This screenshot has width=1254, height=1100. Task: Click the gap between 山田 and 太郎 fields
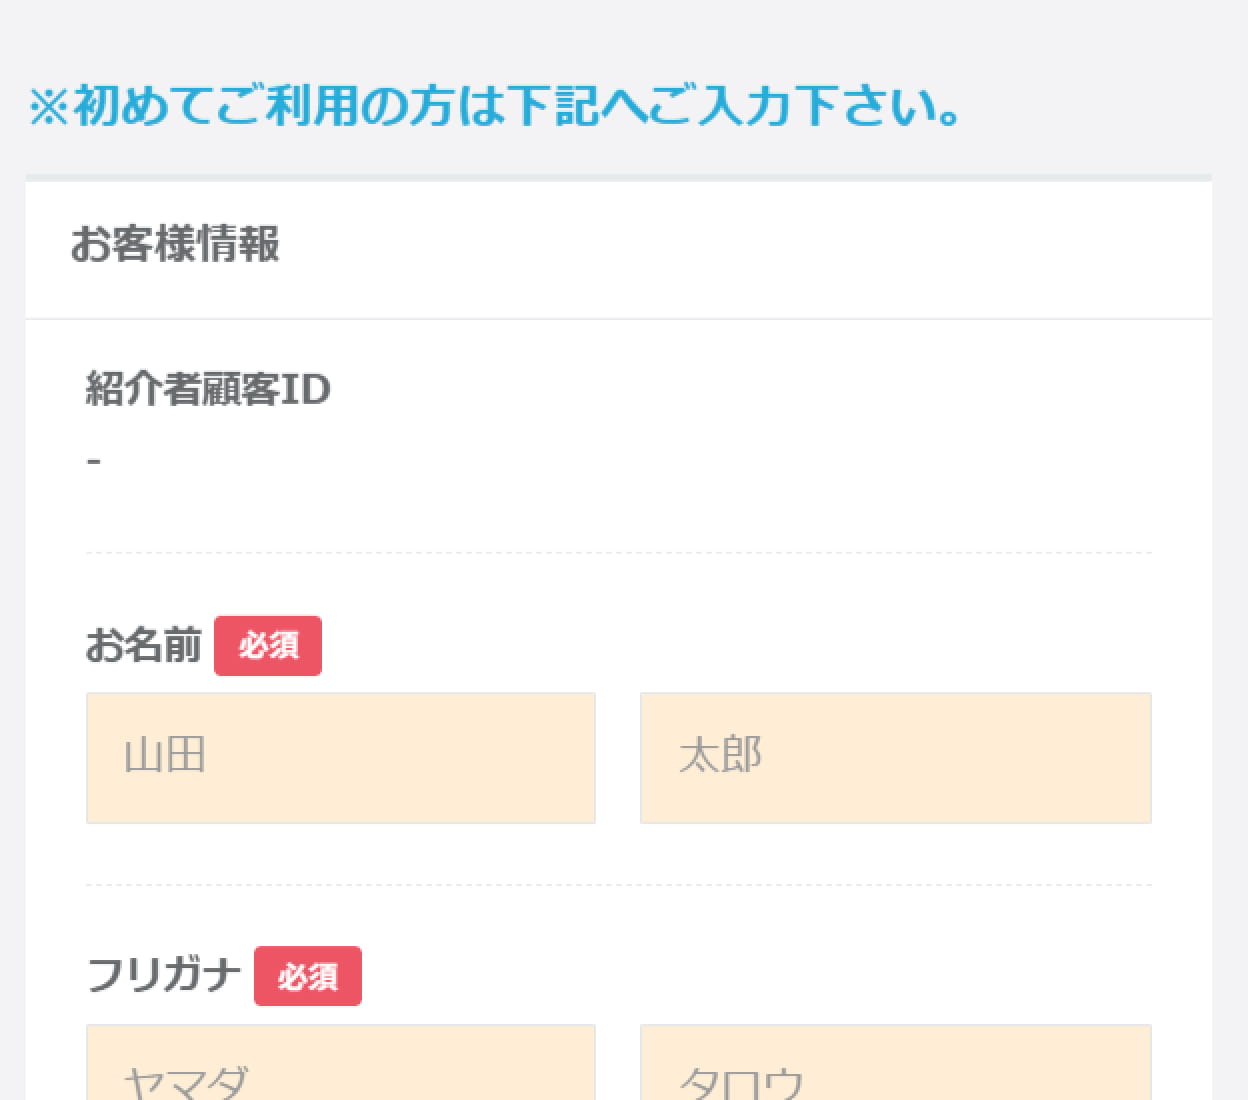click(618, 757)
